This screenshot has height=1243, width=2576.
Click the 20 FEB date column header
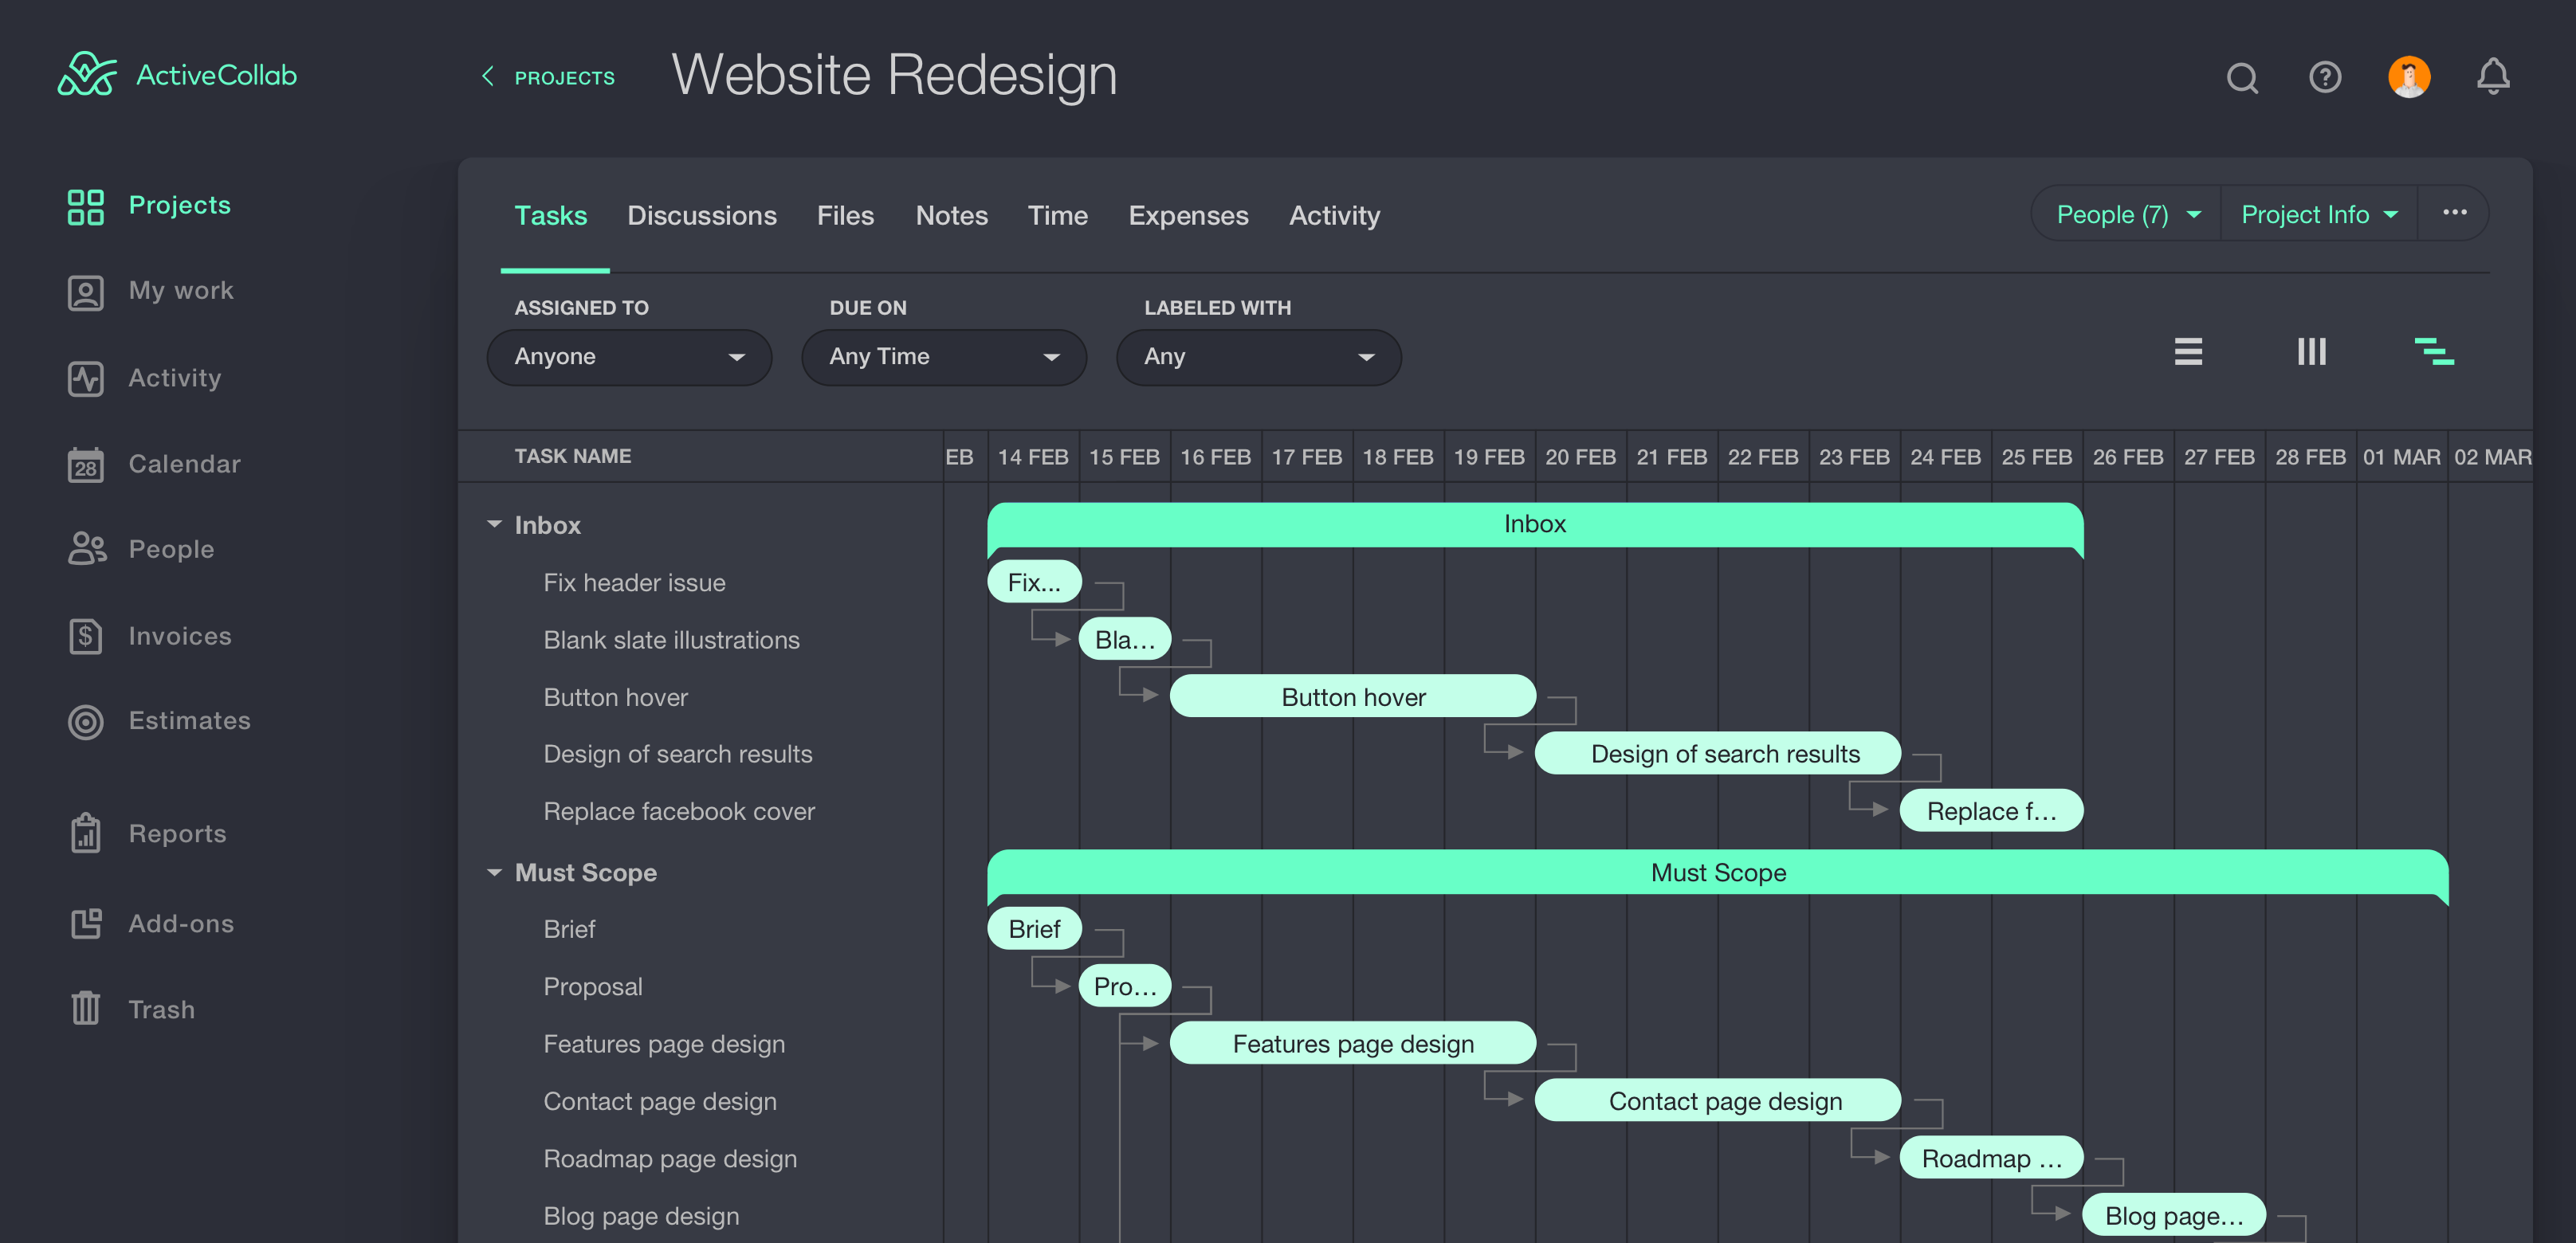[1580, 457]
